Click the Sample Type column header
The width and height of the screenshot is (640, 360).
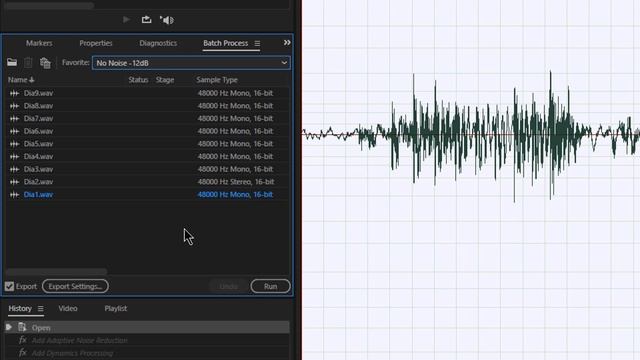click(x=217, y=80)
